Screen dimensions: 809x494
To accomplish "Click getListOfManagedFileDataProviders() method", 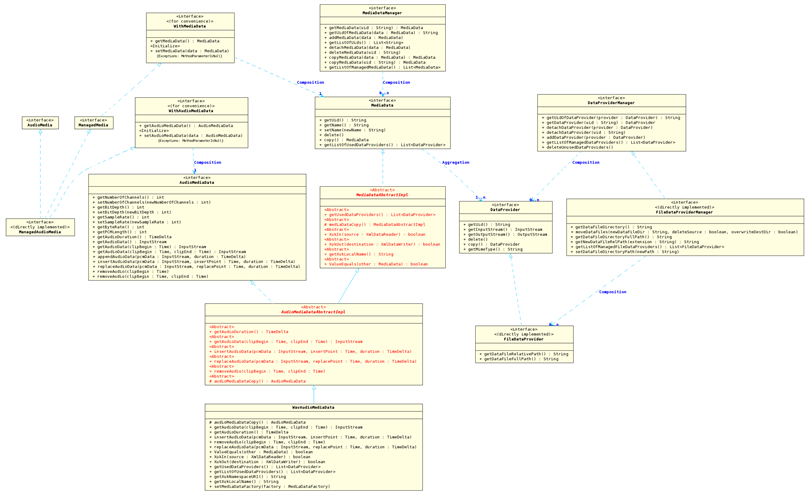I will [647, 247].
